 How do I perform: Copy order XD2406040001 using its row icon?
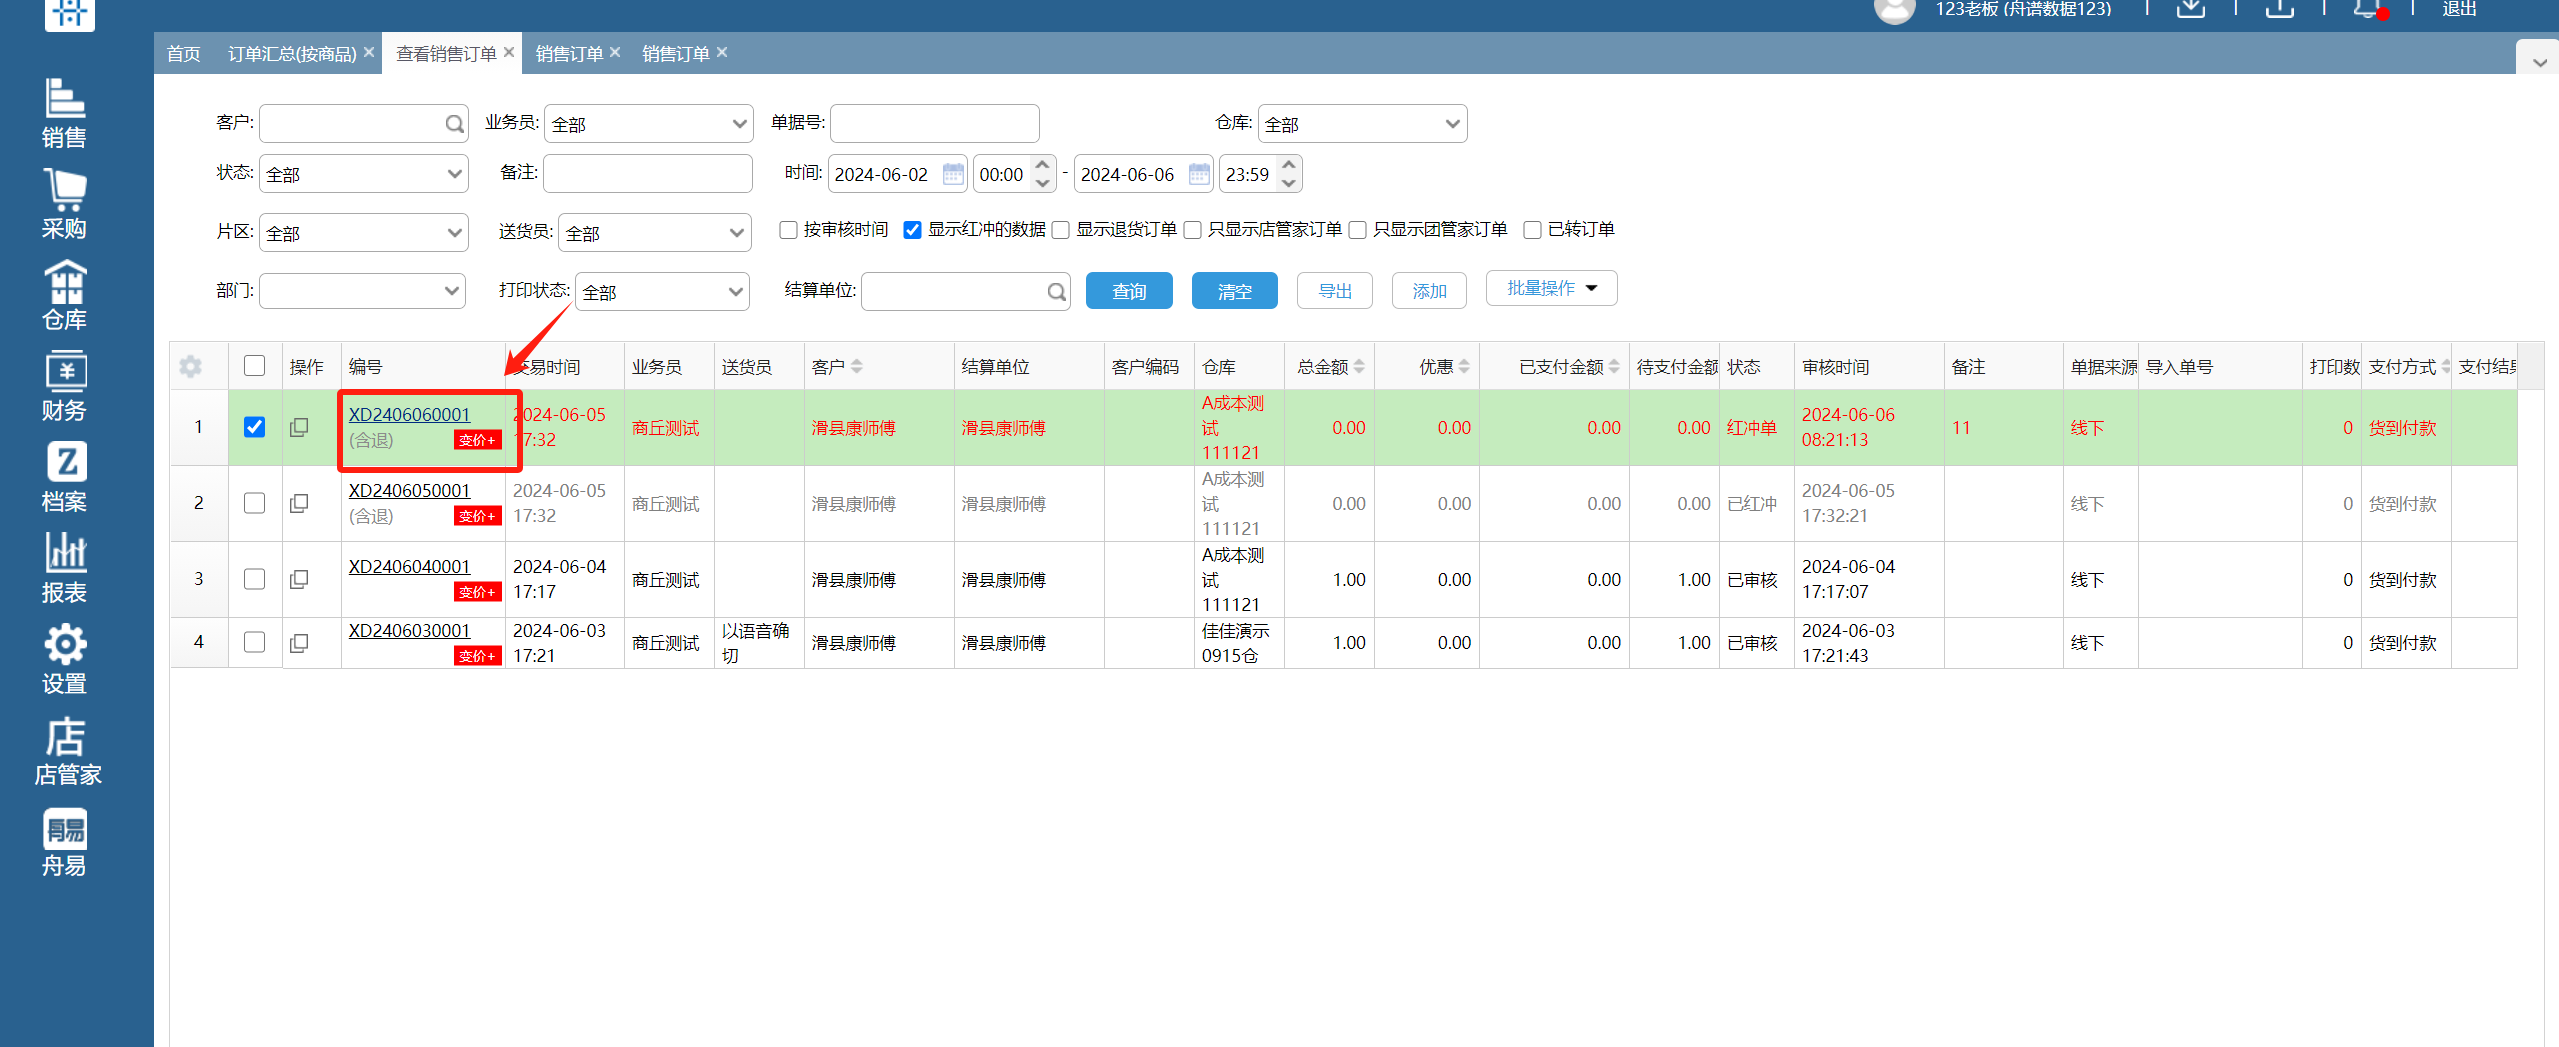coord(299,580)
